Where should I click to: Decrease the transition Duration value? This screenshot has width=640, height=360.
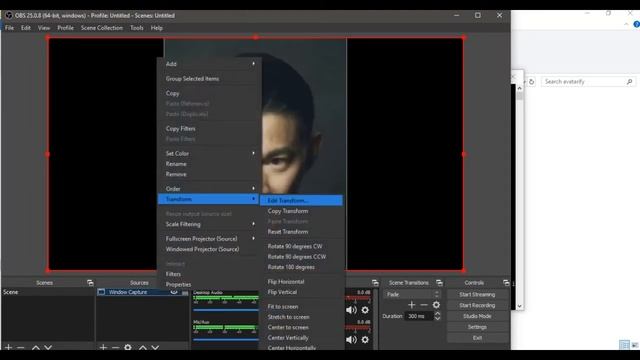438,318
